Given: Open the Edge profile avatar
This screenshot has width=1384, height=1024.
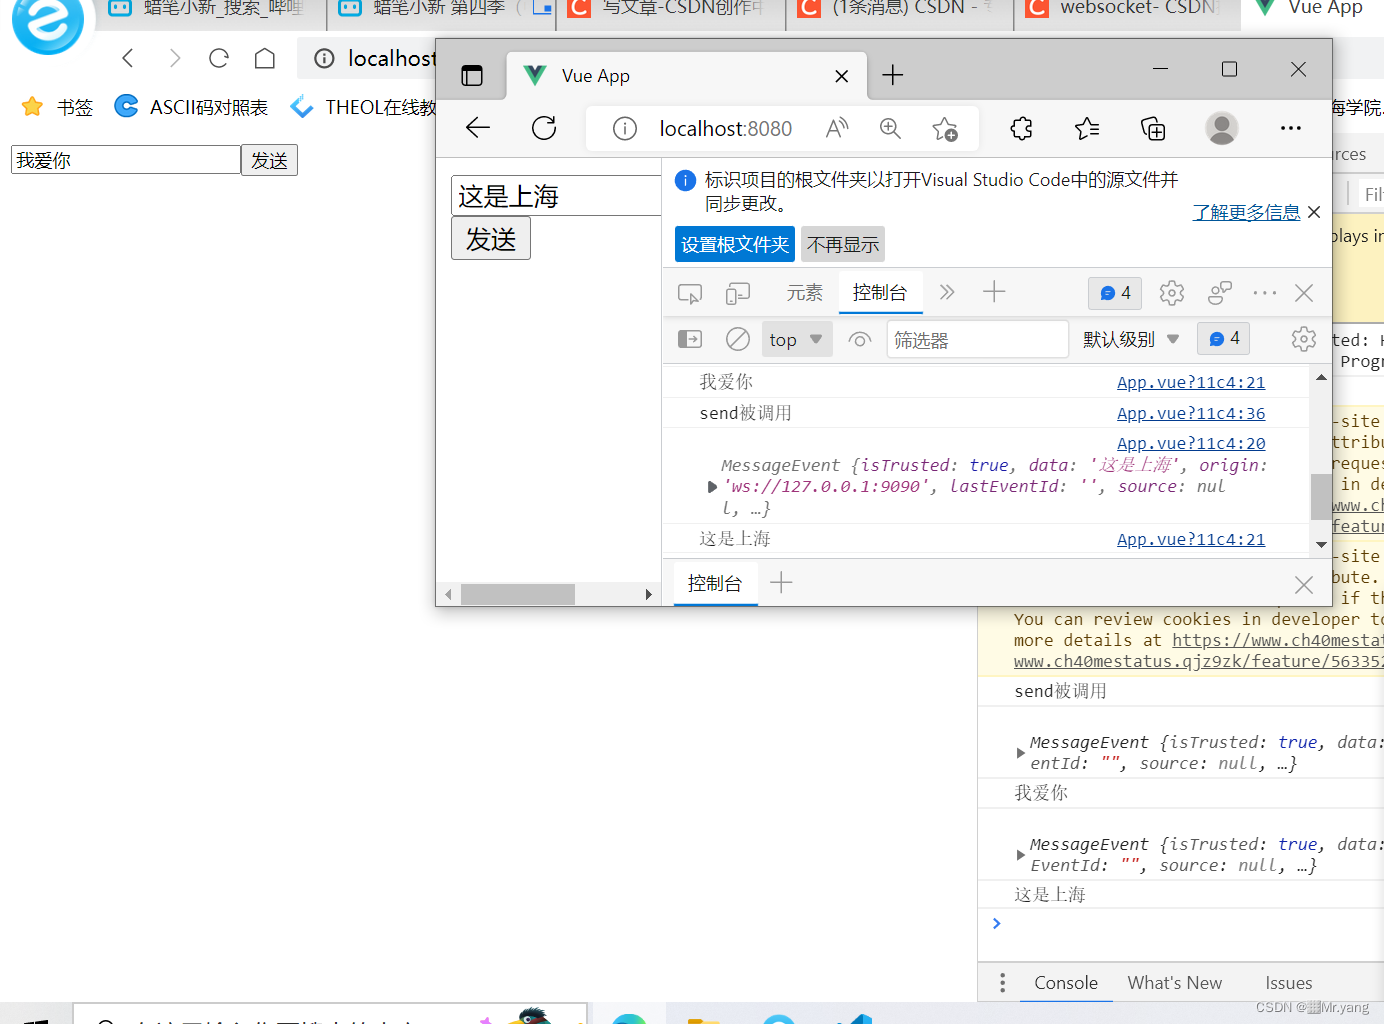Looking at the screenshot, I should coord(1222,128).
